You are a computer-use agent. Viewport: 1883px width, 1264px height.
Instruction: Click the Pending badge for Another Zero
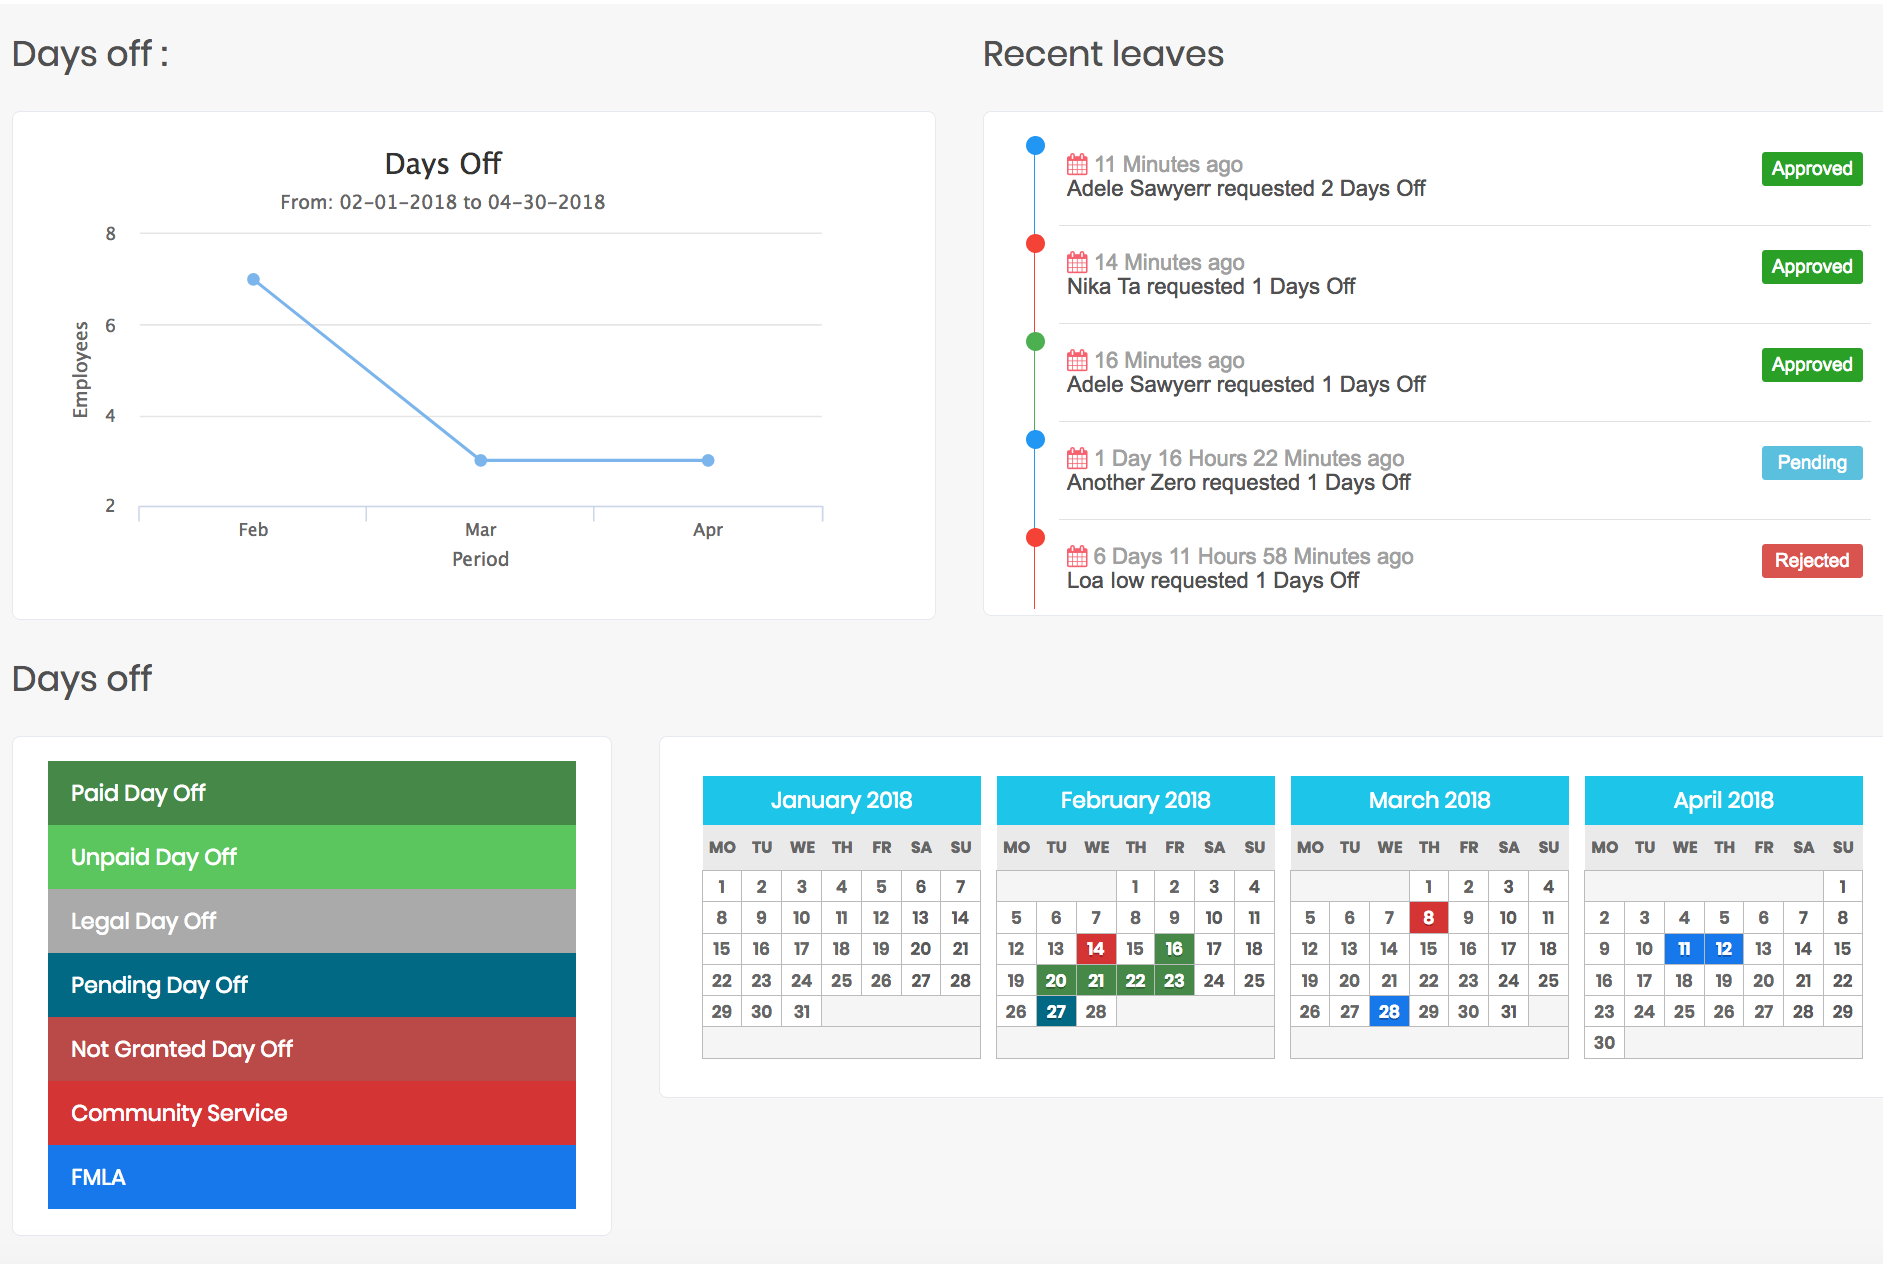click(x=1811, y=462)
